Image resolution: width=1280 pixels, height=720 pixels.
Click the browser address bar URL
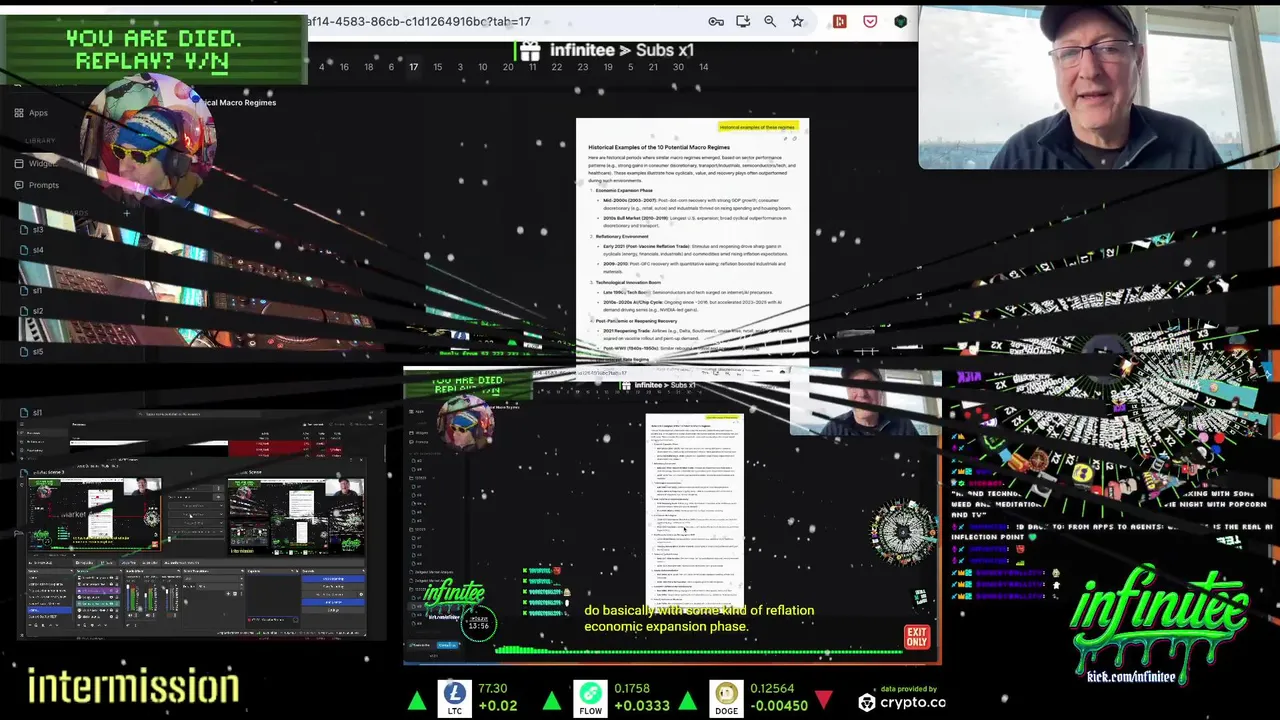pos(420,21)
